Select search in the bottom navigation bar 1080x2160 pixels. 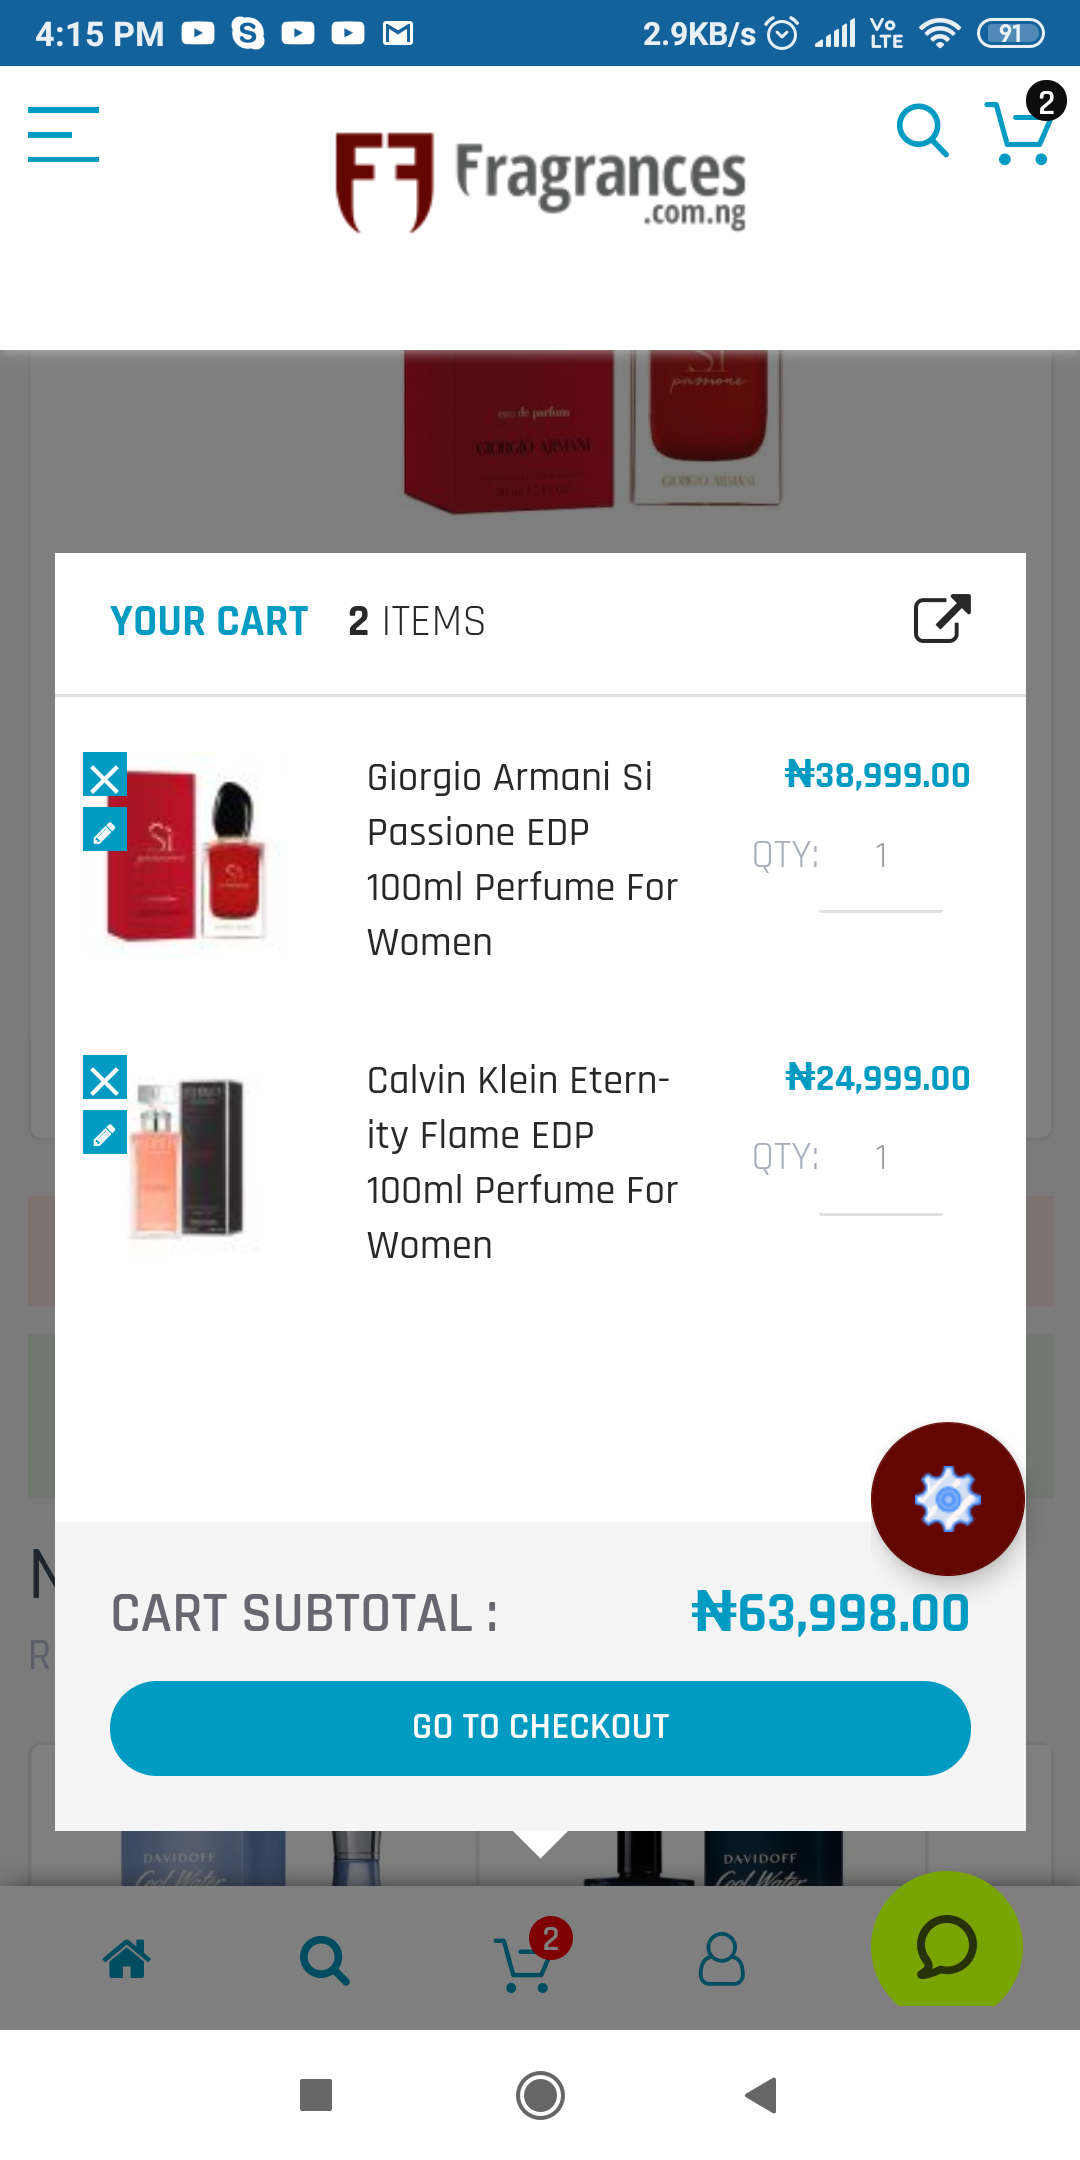pos(325,1961)
